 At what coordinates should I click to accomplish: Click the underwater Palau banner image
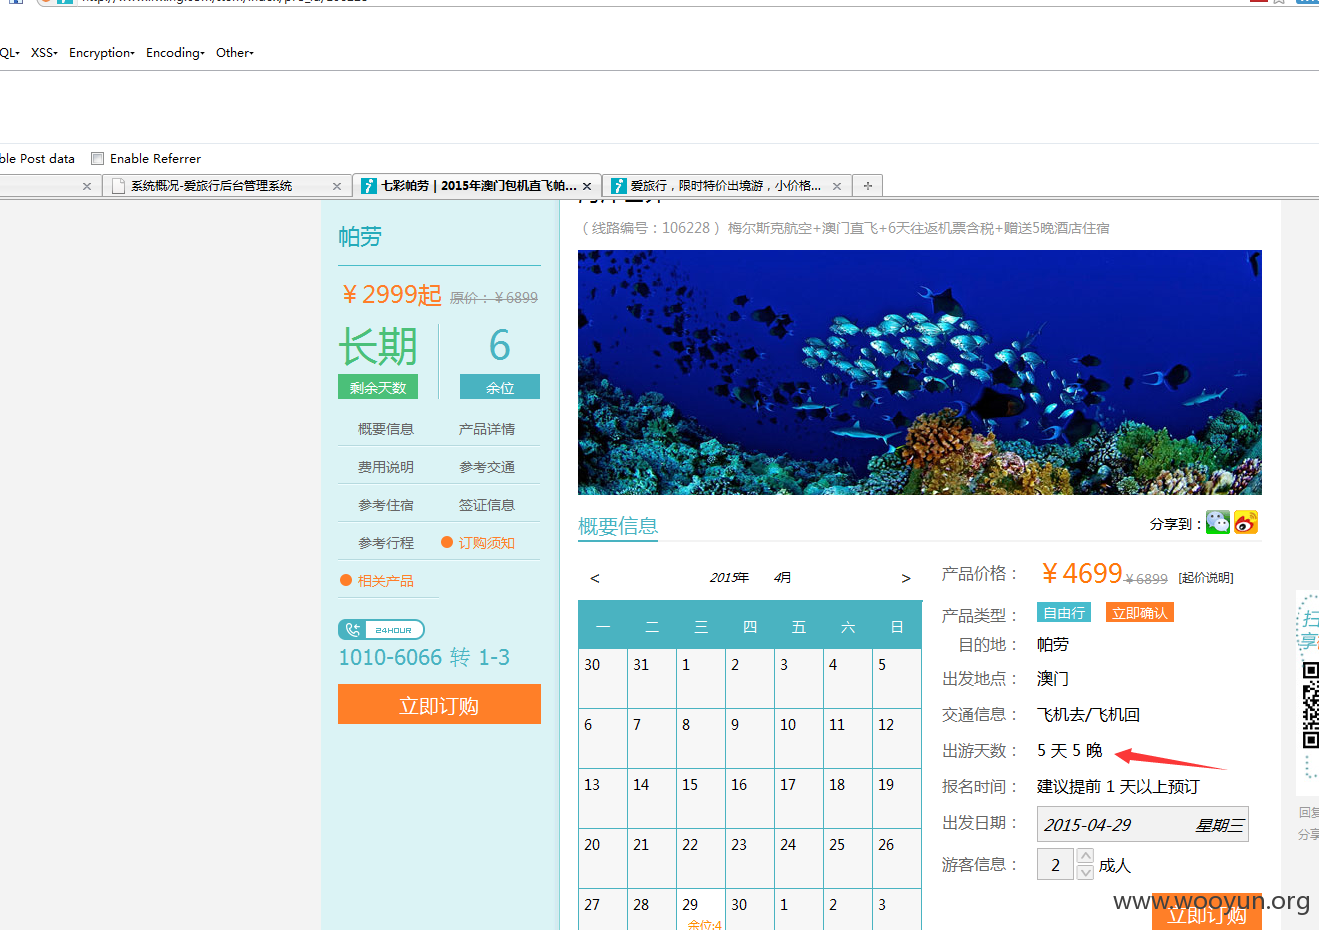920,372
